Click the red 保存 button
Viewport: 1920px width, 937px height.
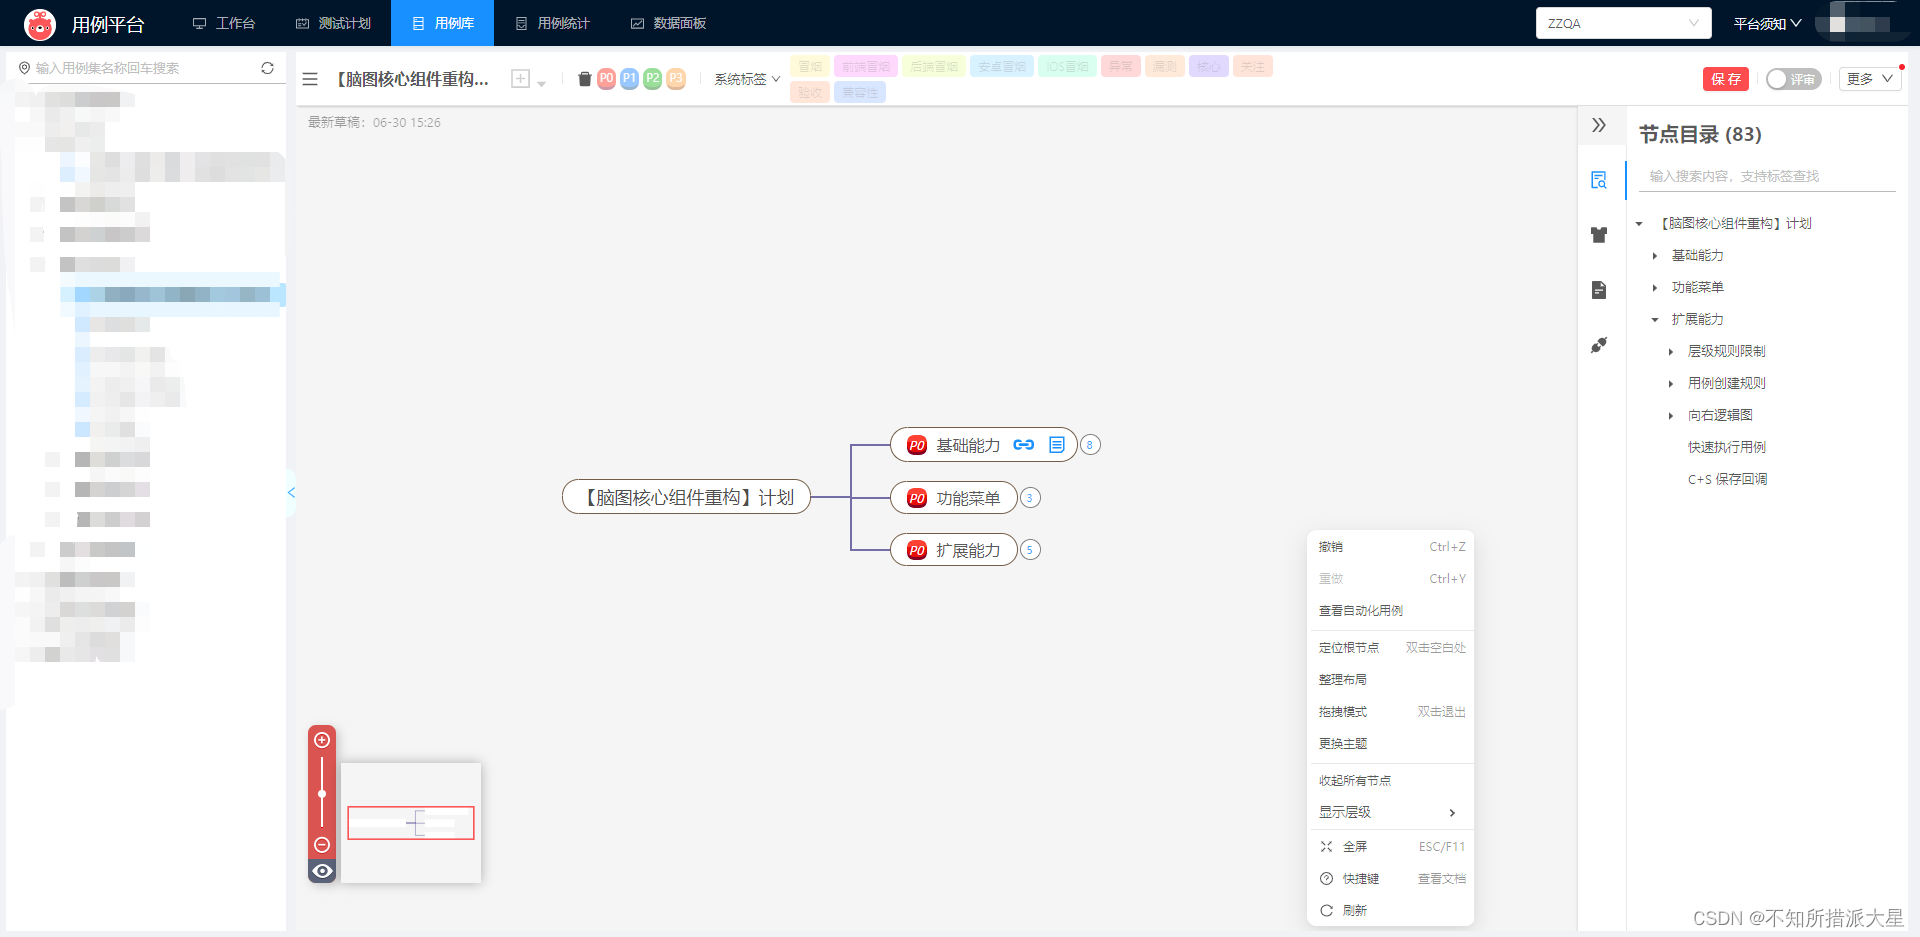(x=1726, y=79)
